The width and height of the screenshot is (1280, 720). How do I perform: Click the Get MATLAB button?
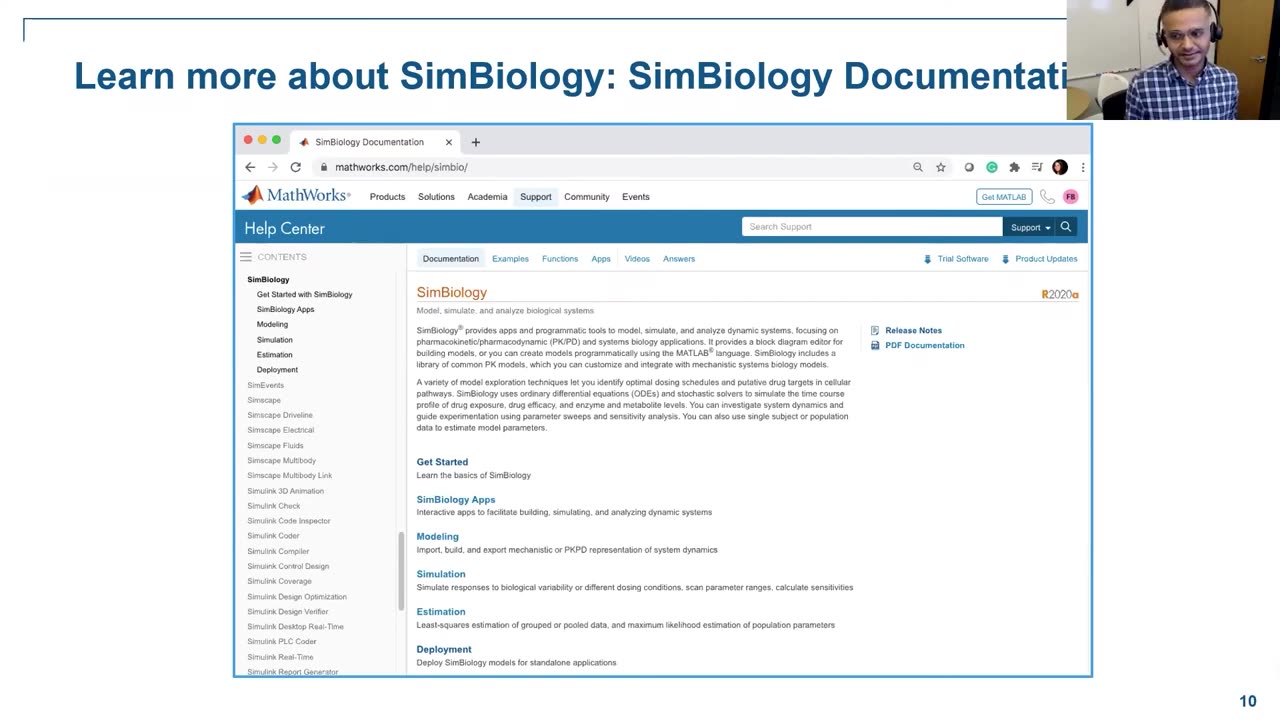coord(1004,197)
